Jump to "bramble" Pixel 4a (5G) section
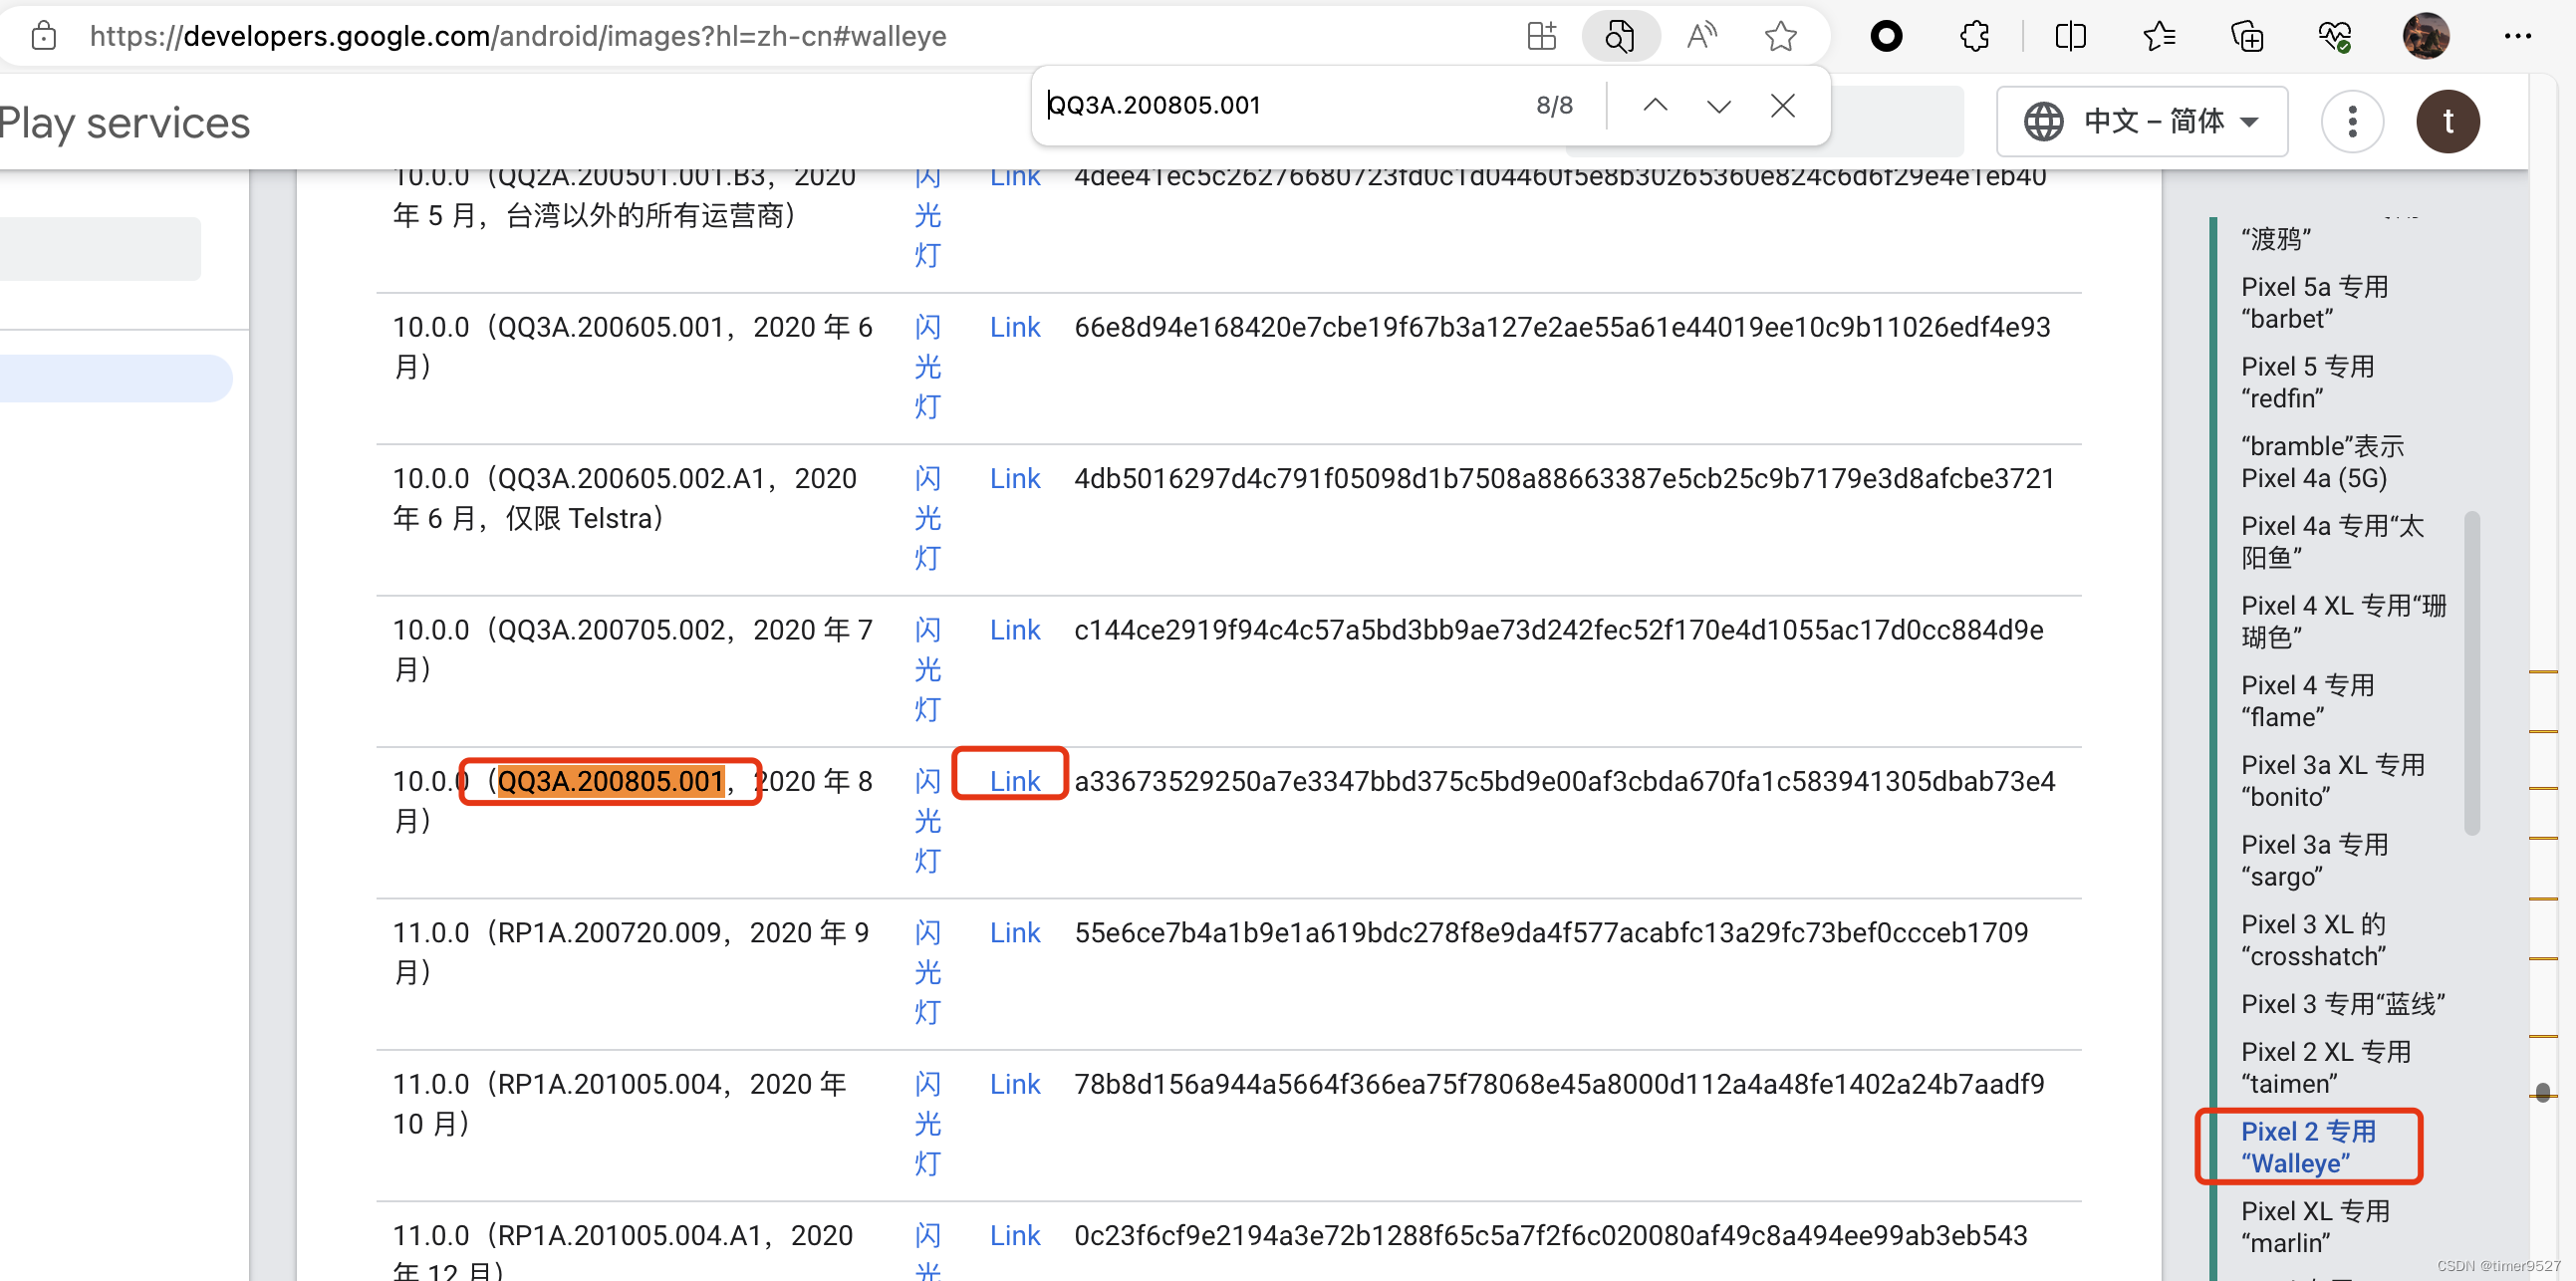Image resolution: width=2576 pixels, height=1281 pixels. (x=2322, y=462)
